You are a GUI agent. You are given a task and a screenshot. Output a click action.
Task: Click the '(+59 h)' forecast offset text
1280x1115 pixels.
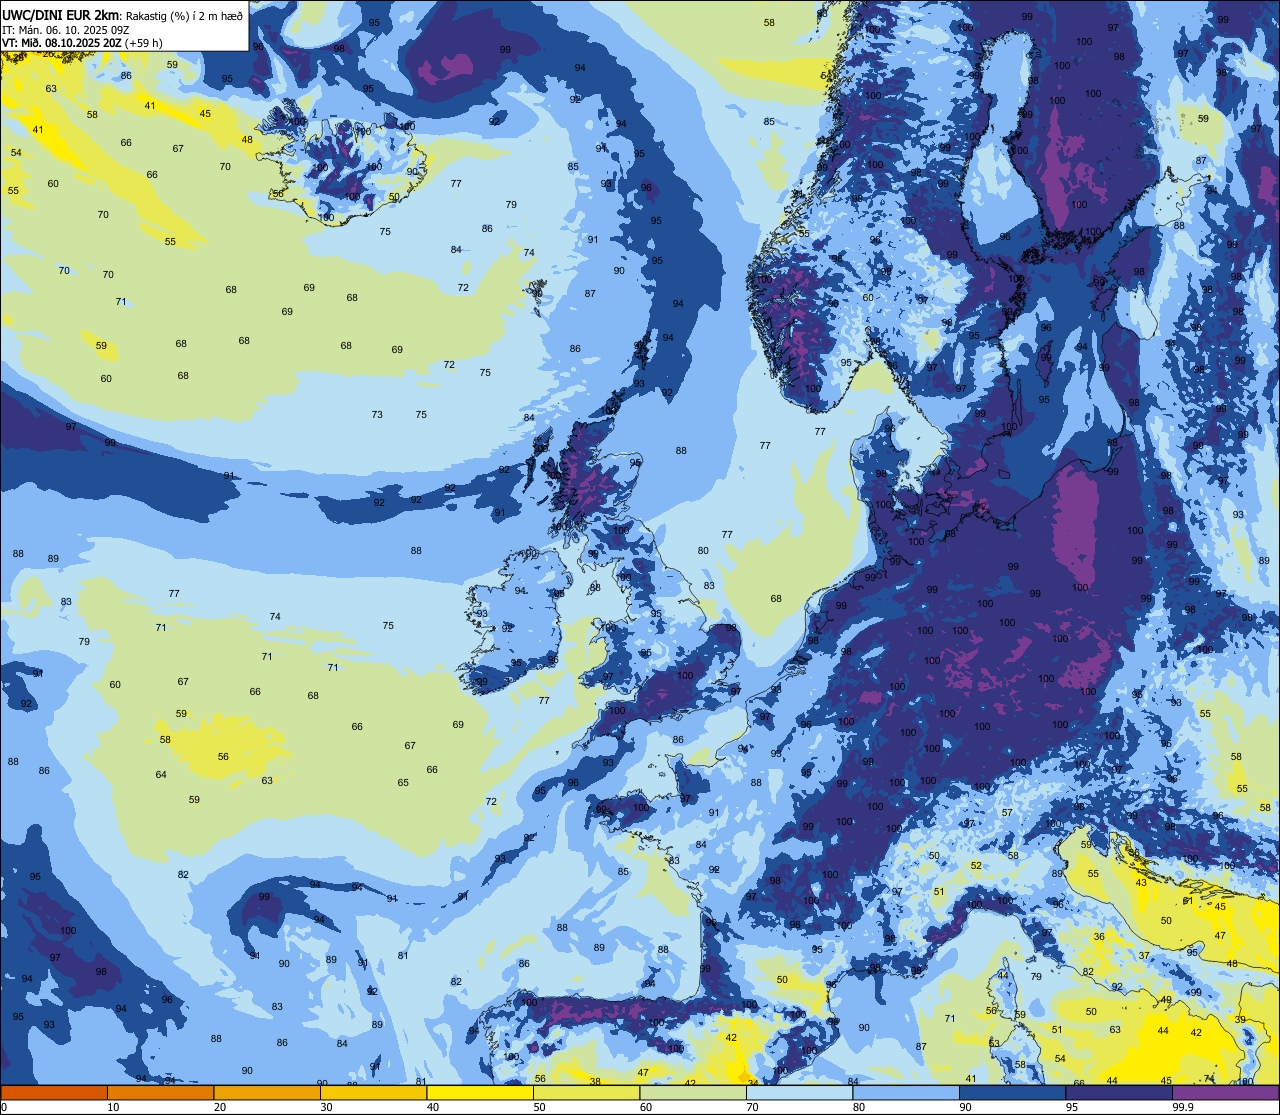point(144,42)
